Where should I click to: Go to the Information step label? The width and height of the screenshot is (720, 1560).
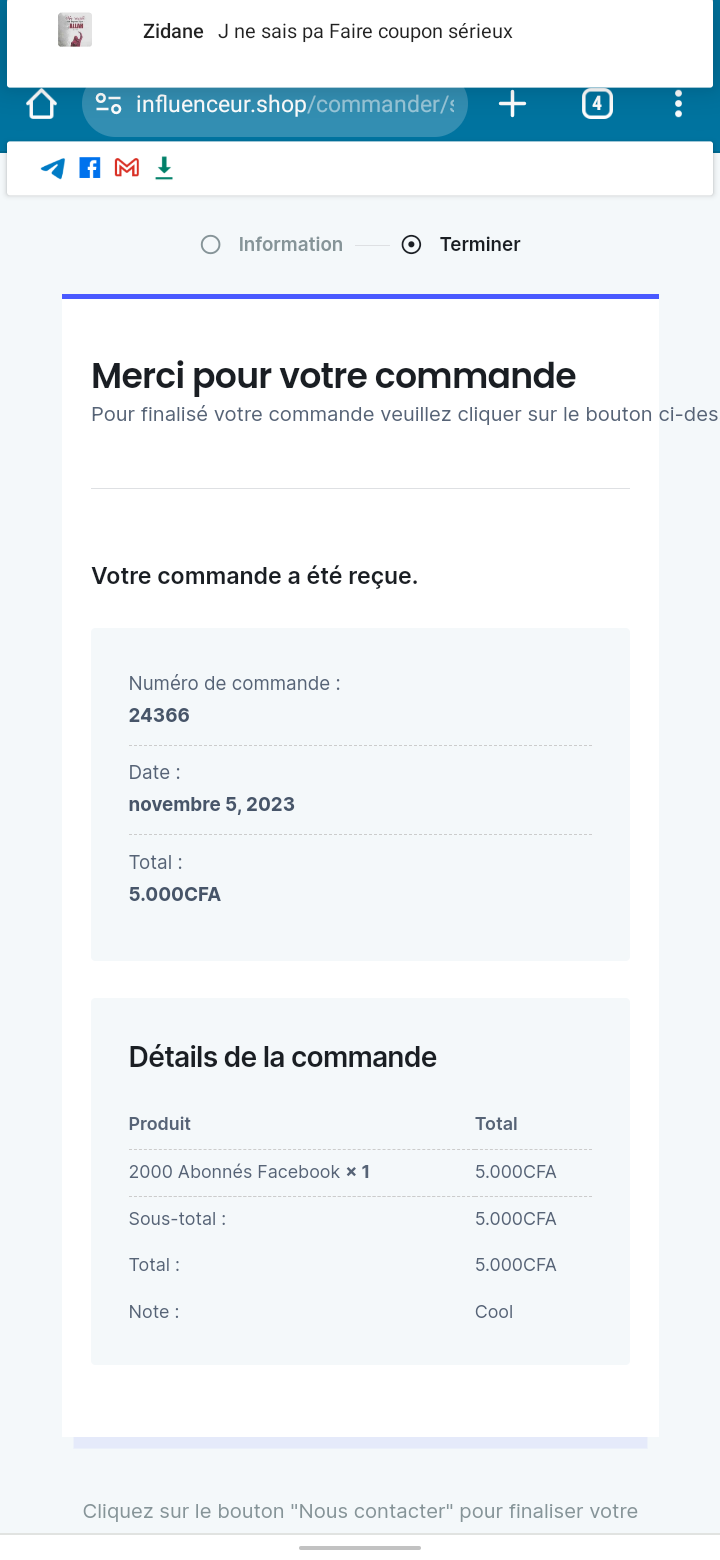pos(290,245)
